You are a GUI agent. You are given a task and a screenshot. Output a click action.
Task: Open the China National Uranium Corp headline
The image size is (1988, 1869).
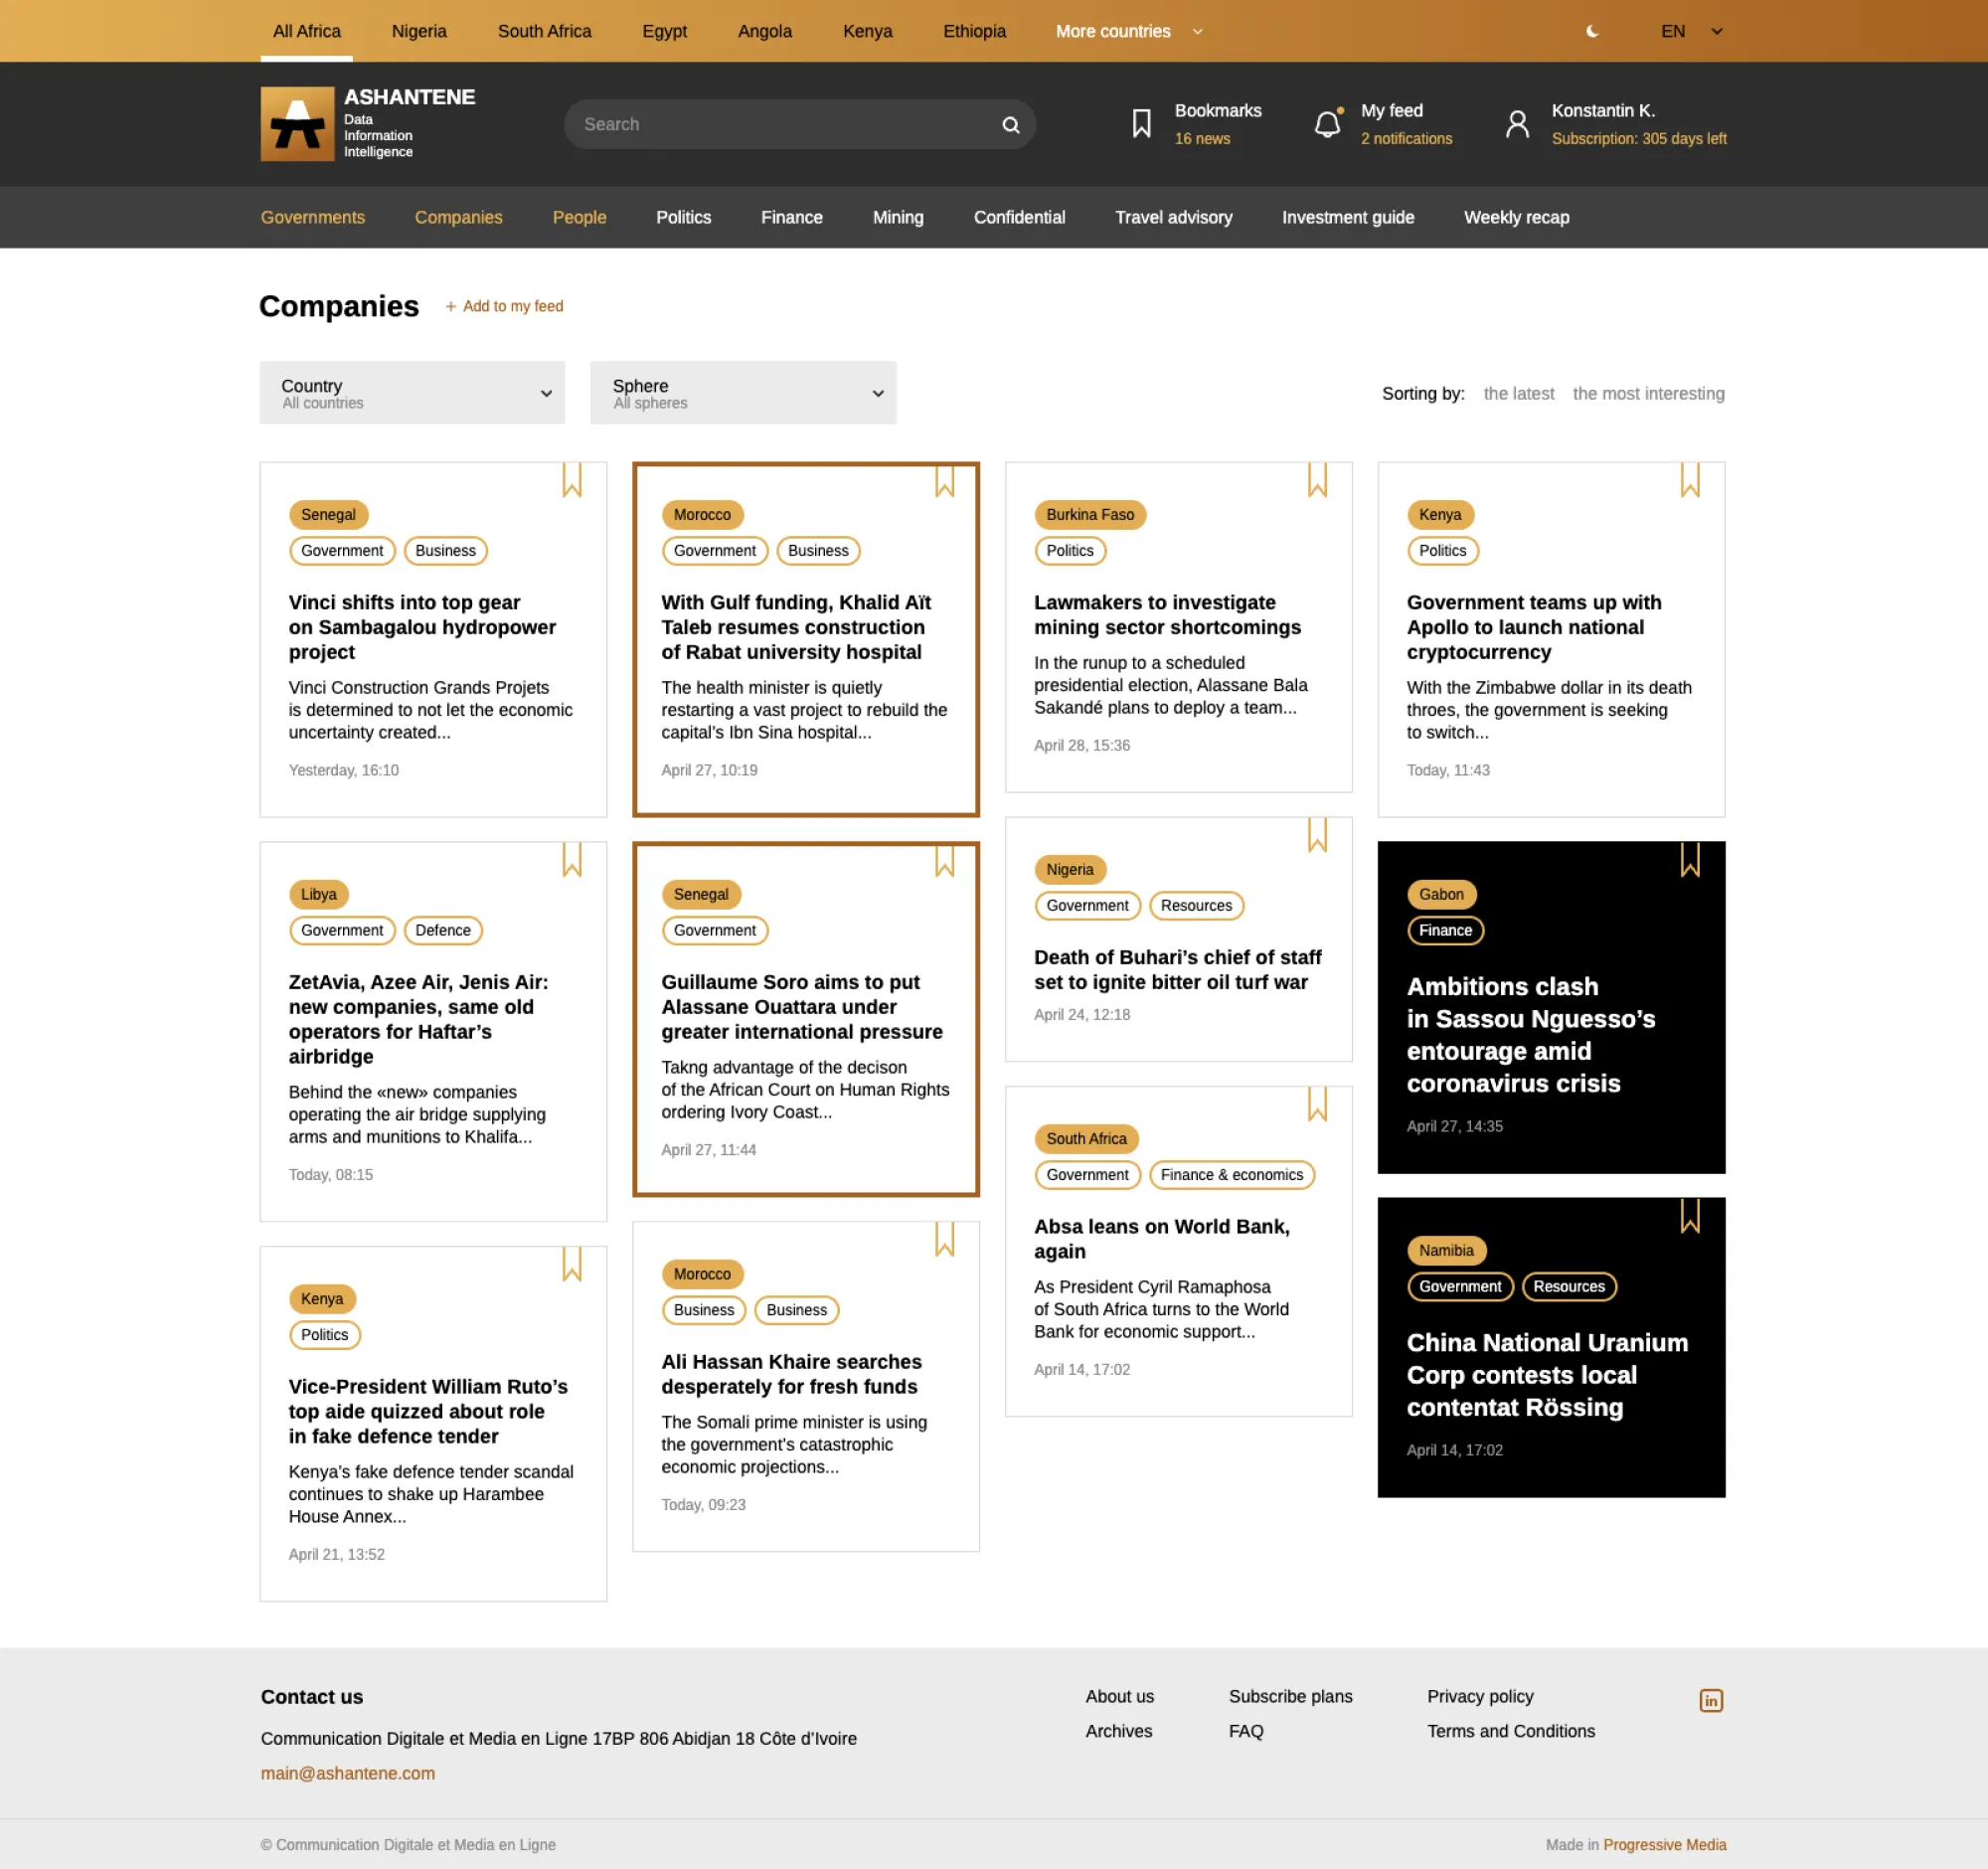[x=1547, y=1375]
